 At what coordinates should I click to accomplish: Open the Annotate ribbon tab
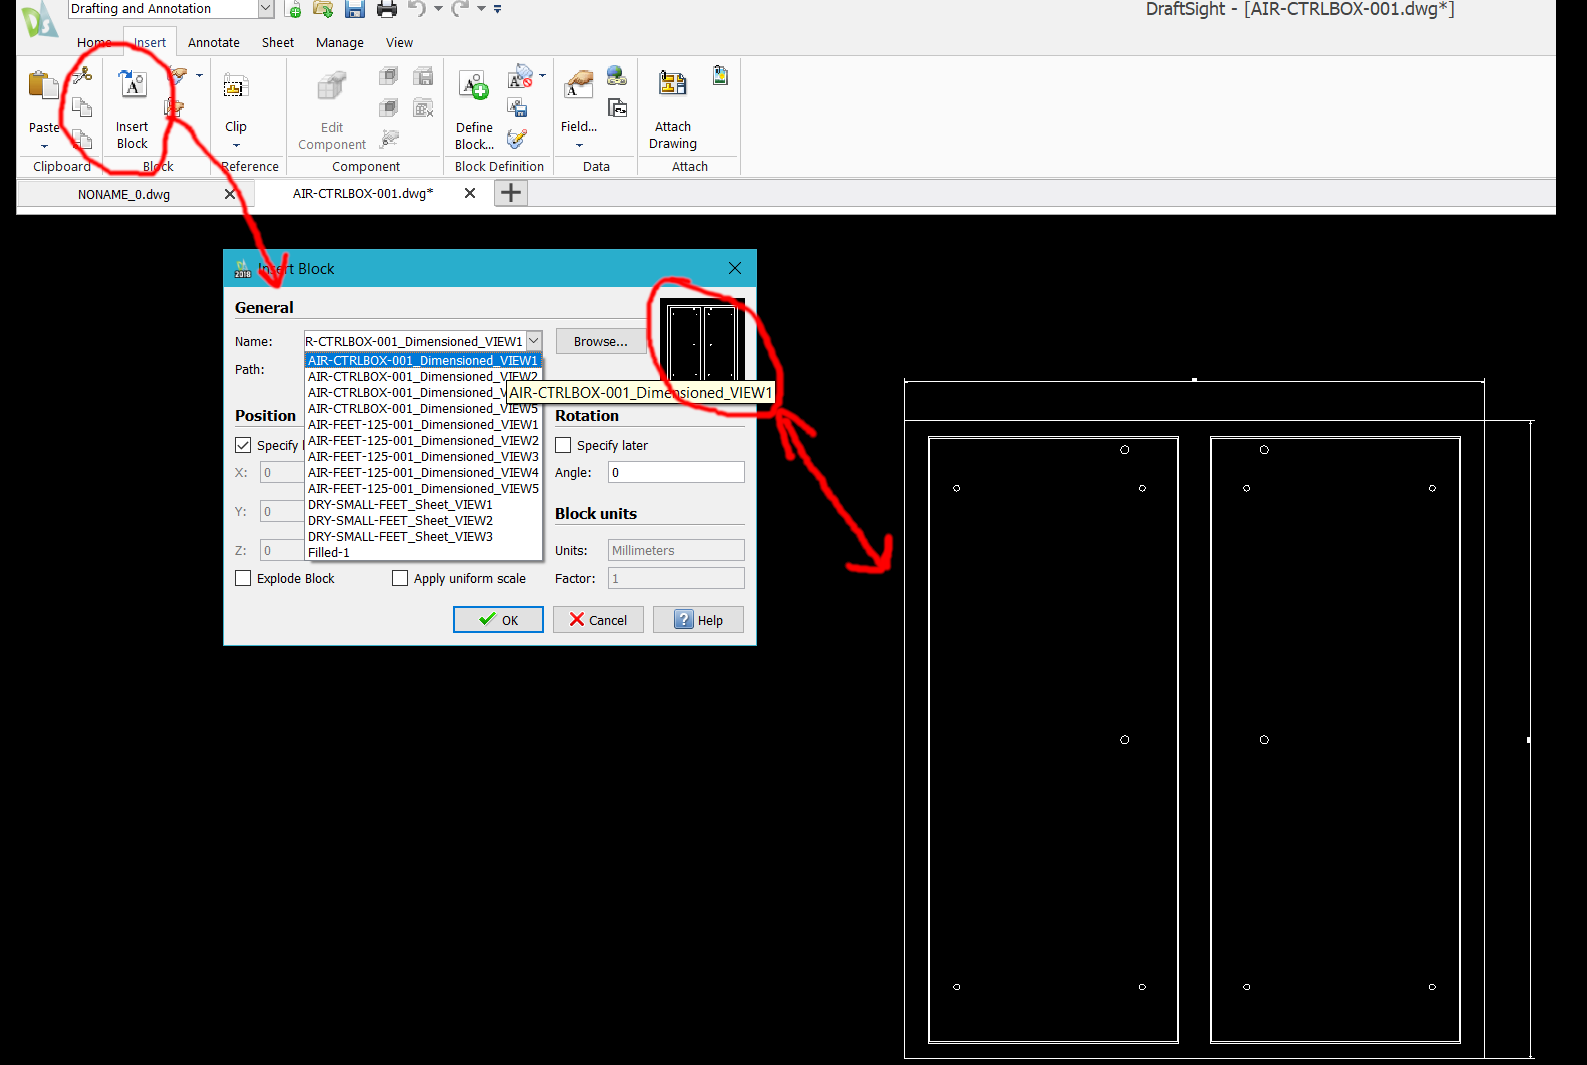[x=214, y=43]
